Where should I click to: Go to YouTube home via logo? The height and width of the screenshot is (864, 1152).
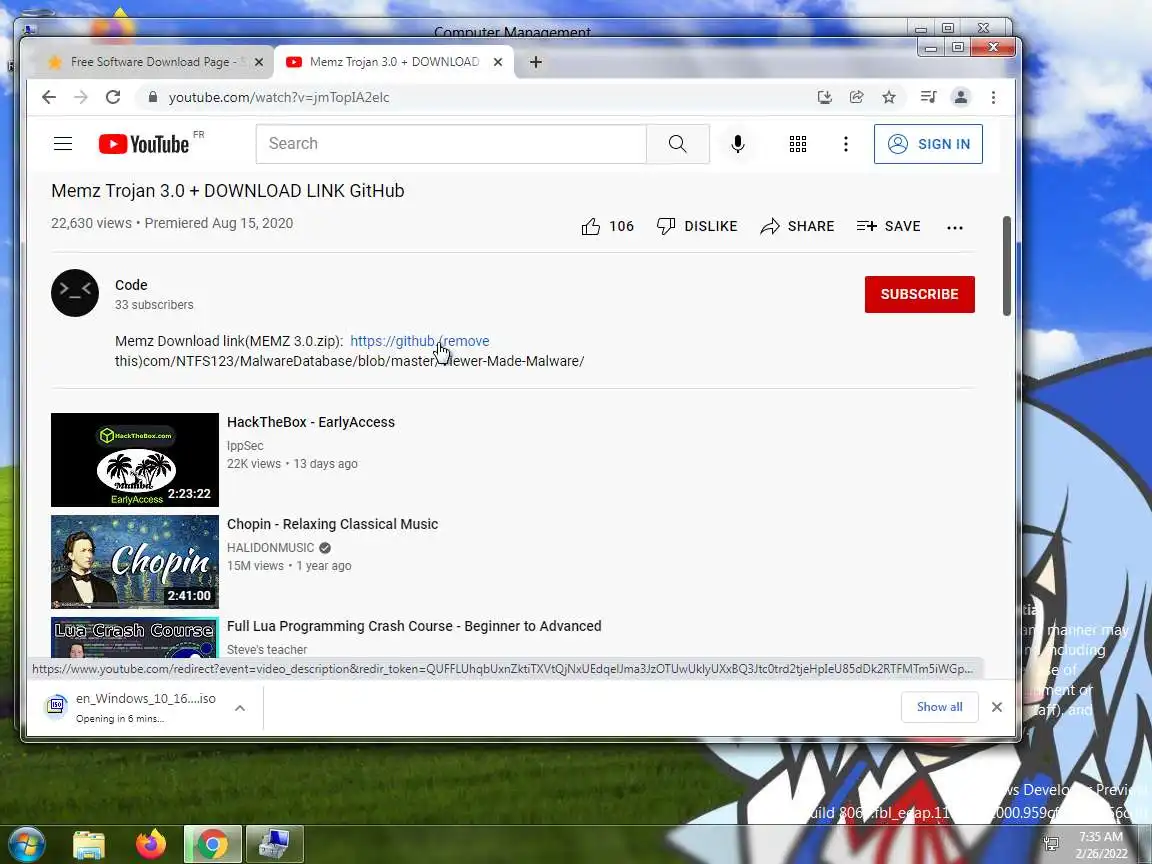pyautogui.click(x=145, y=144)
